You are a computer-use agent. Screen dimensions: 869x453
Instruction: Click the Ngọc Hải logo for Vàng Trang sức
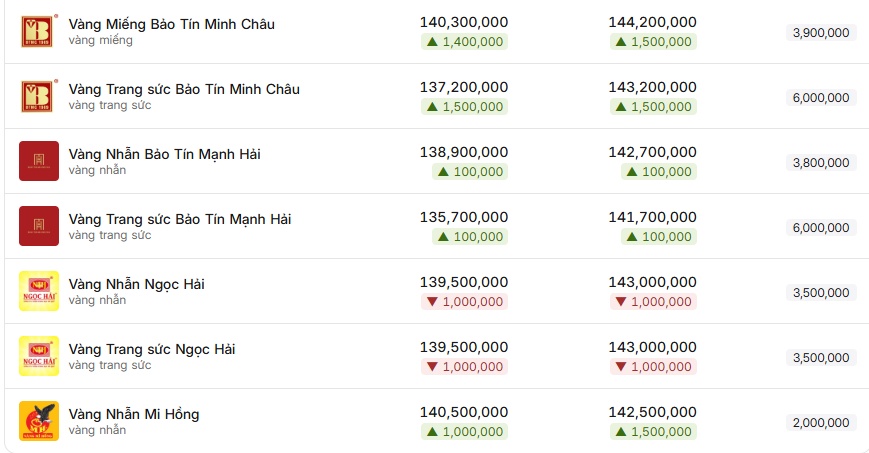(39, 355)
